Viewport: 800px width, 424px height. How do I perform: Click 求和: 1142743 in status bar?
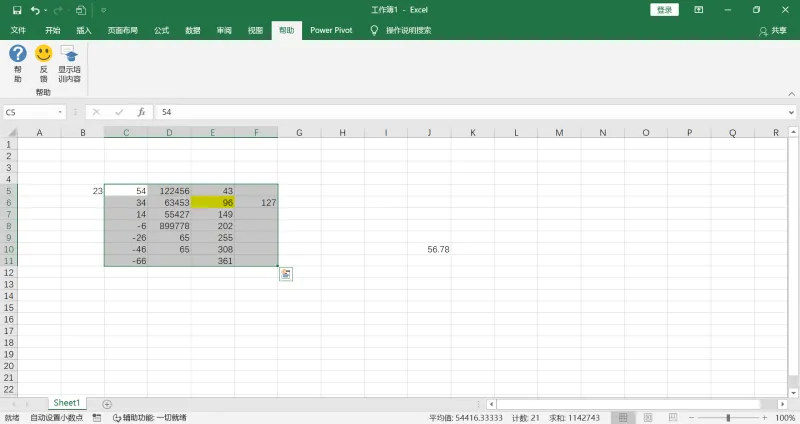point(574,418)
